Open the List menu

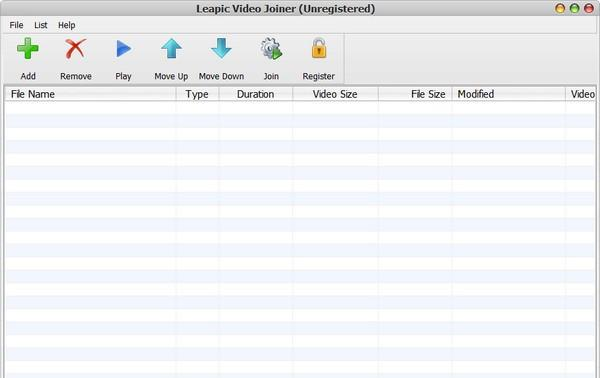41,25
